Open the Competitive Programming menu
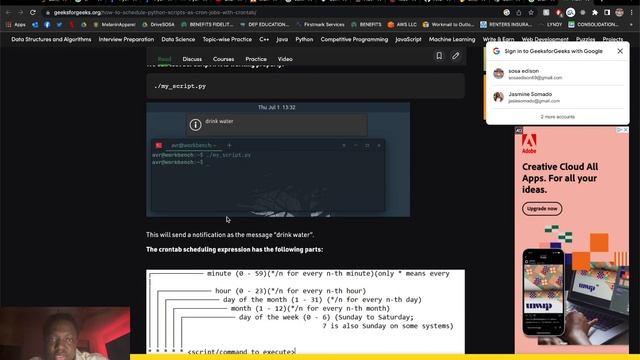 tap(354, 40)
